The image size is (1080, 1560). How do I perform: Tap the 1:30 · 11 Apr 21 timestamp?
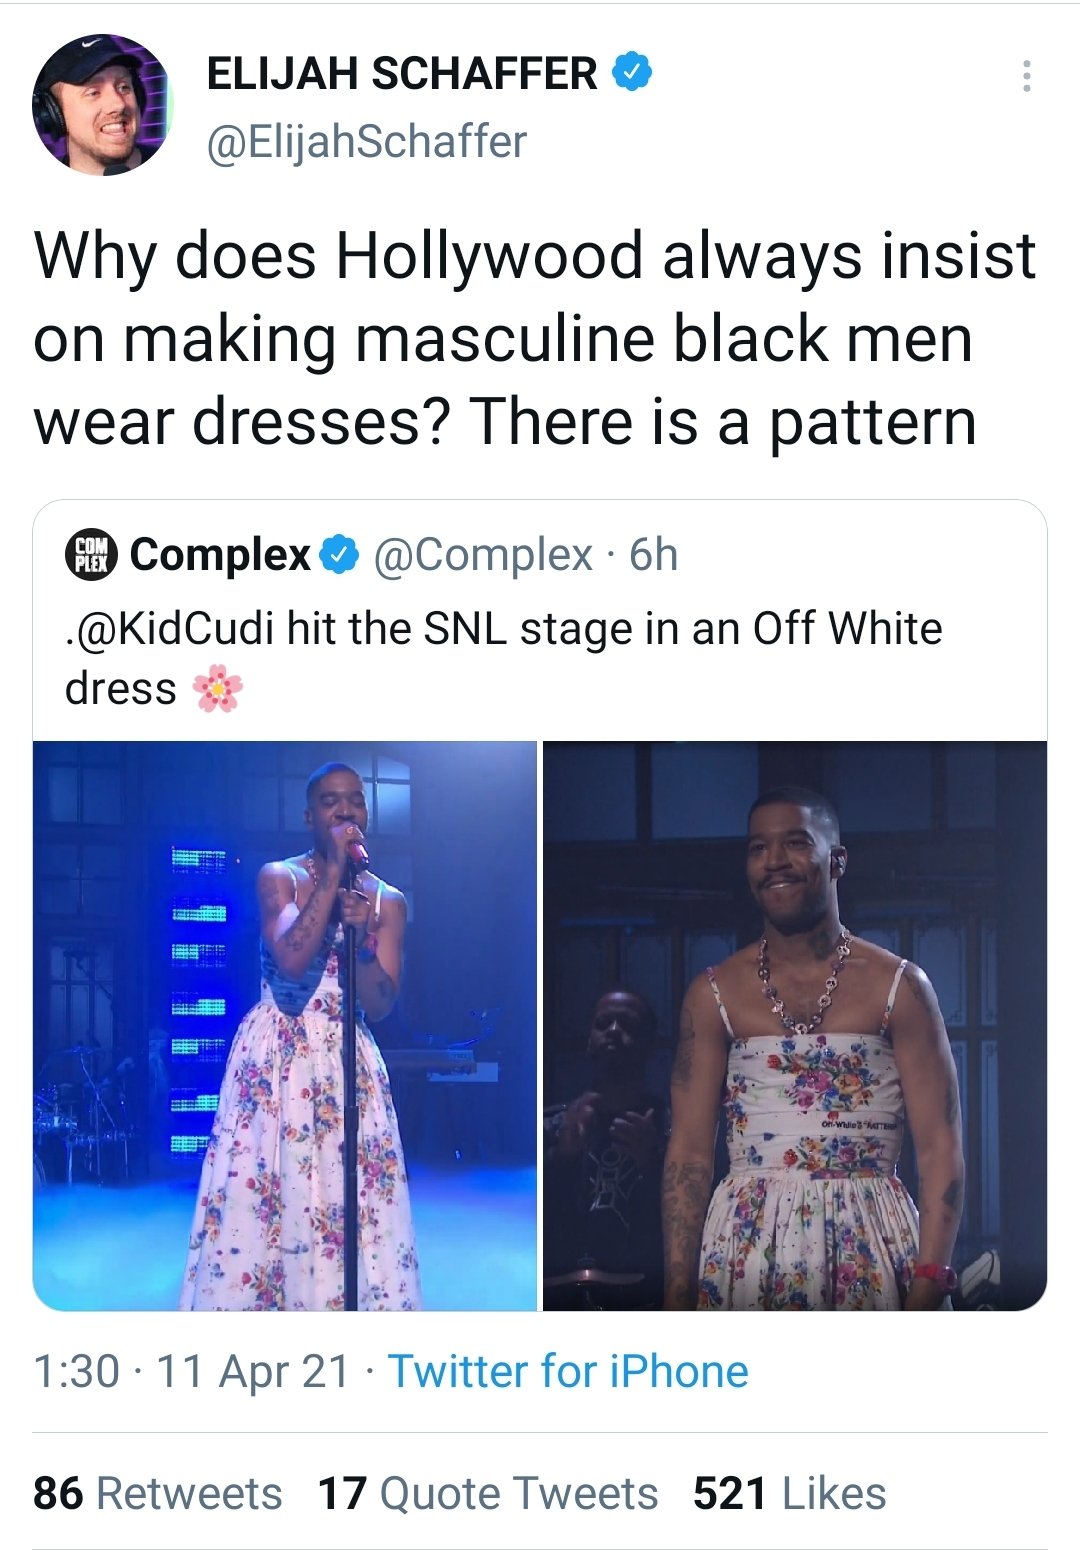pos(192,1371)
